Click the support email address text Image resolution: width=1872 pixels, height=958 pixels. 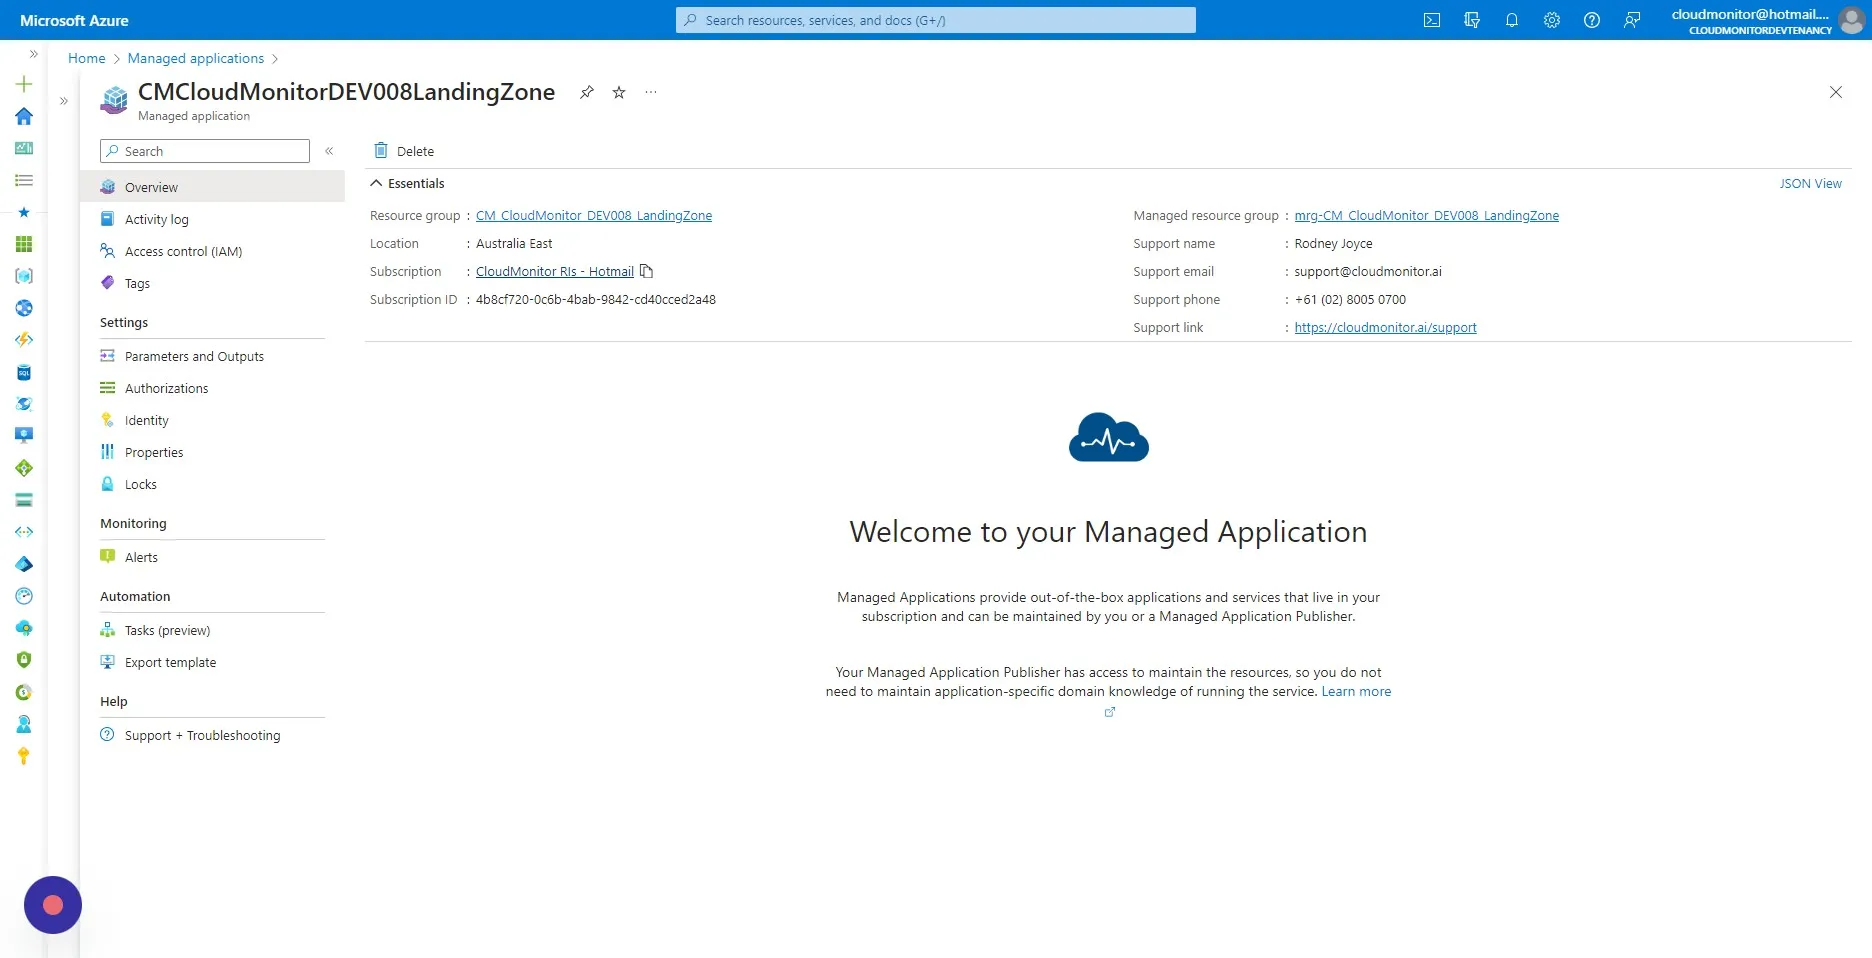point(1368,271)
